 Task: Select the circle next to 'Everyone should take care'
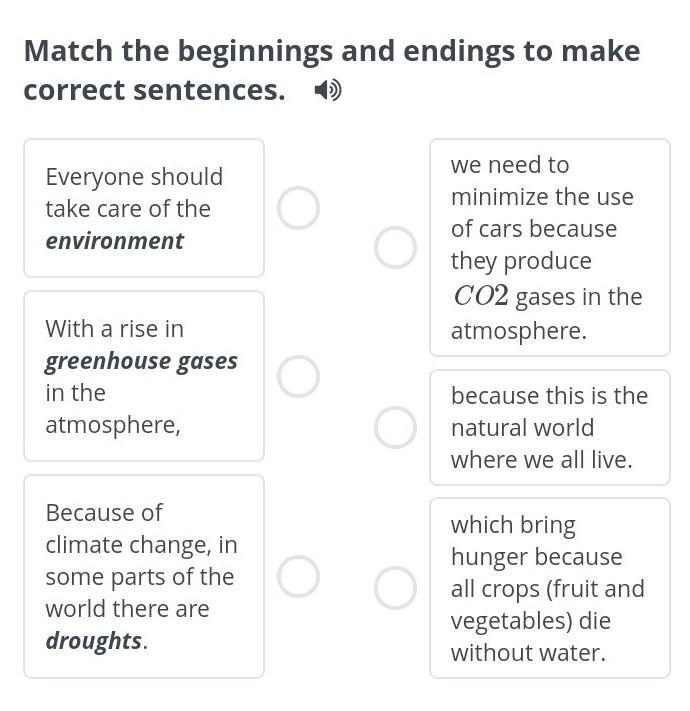(x=298, y=208)
